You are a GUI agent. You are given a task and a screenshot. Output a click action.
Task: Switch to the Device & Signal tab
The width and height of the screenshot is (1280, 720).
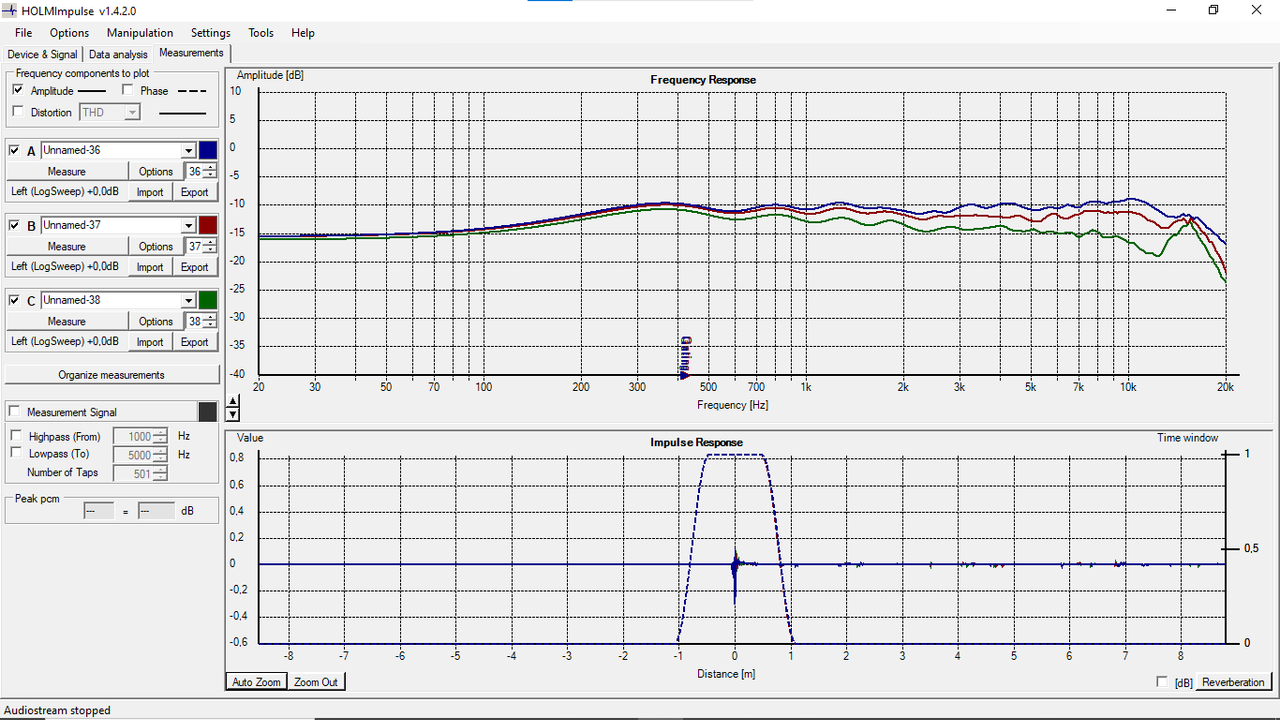point(42,54)
